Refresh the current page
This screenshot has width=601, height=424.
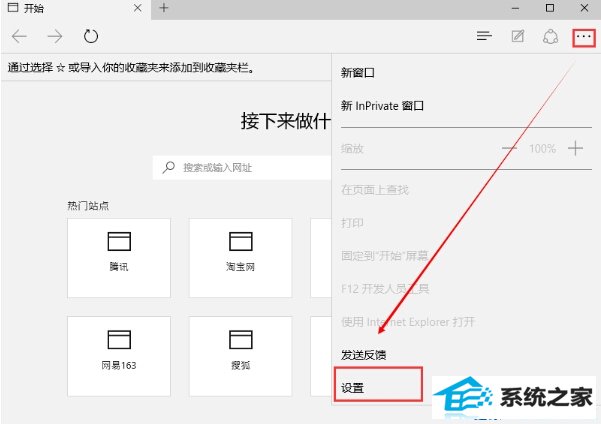coord(91,36)
